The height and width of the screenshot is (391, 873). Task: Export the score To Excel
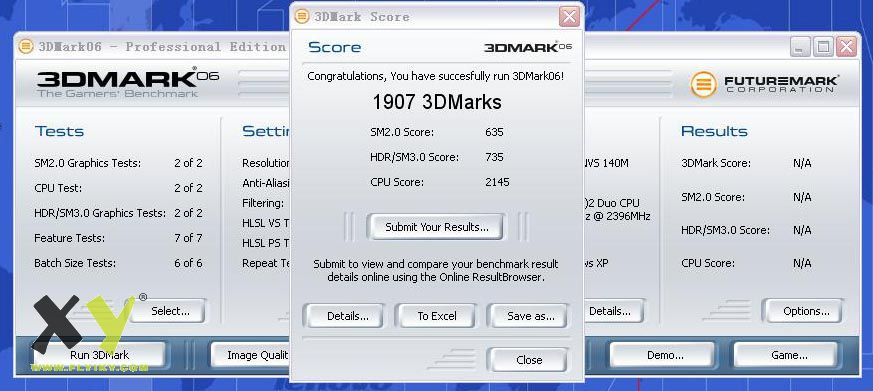click(x=436, y=316)
